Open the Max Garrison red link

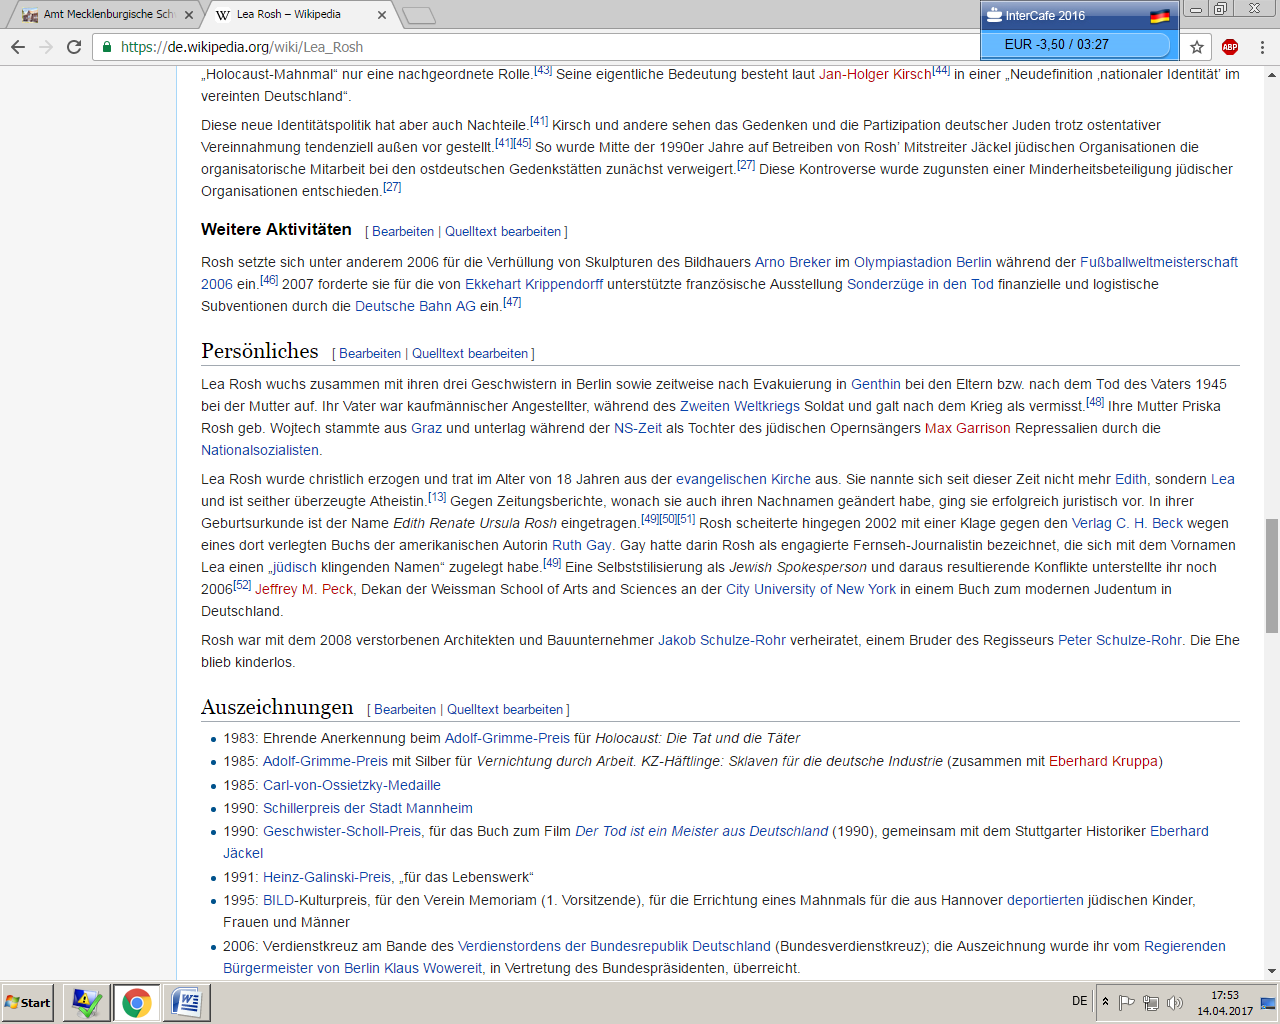tap(968, 429)
